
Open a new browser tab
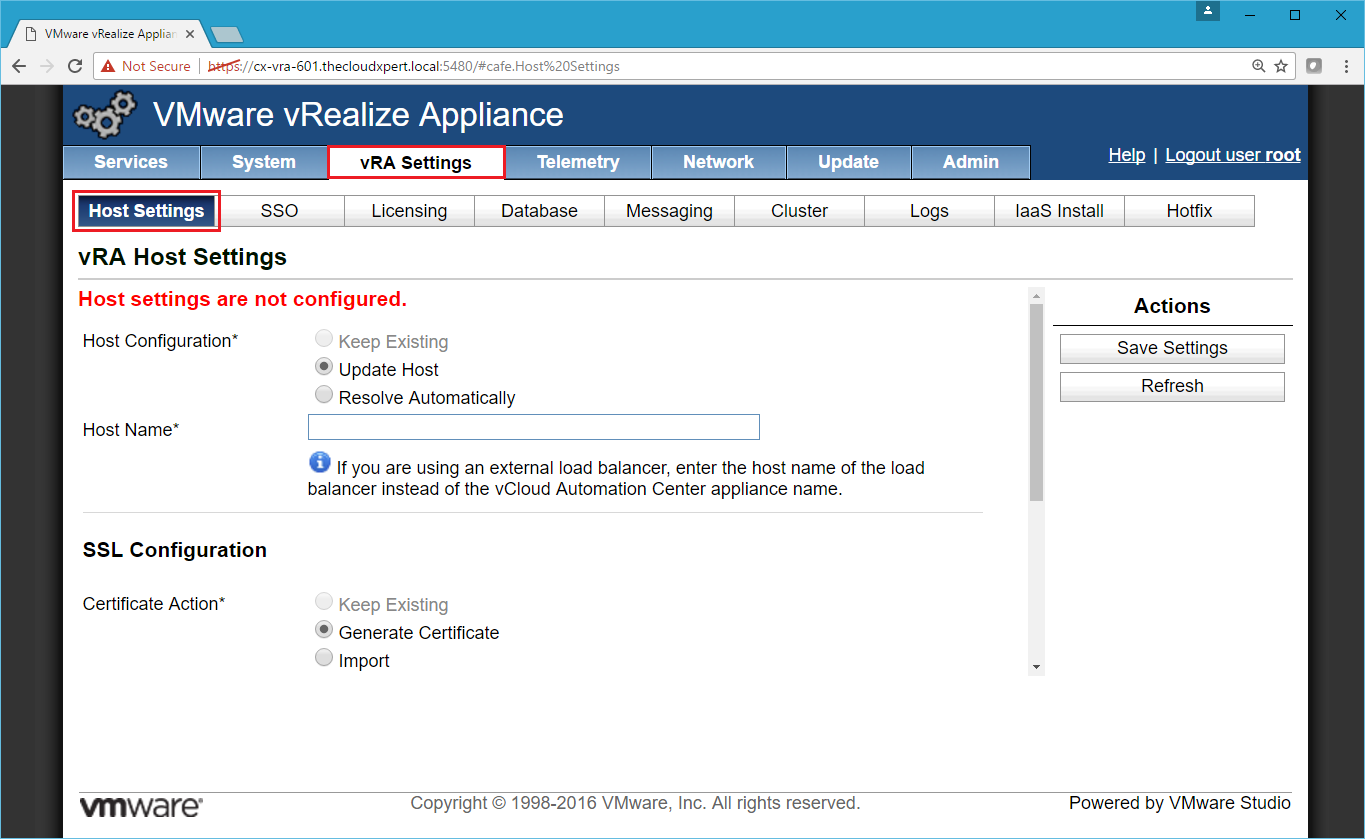click(x=227, y=35)
